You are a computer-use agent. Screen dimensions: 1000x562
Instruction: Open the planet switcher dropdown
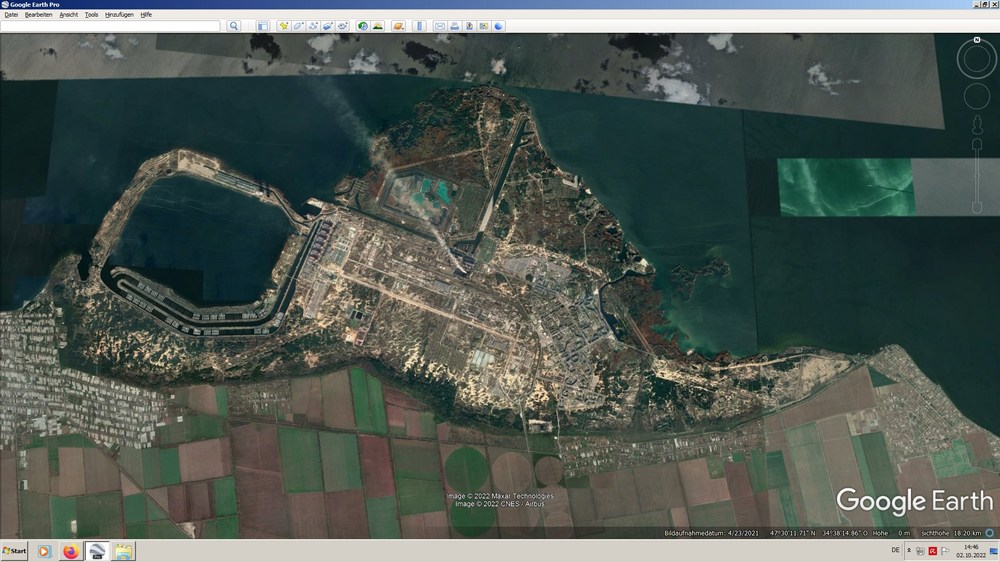coord(399,26)
